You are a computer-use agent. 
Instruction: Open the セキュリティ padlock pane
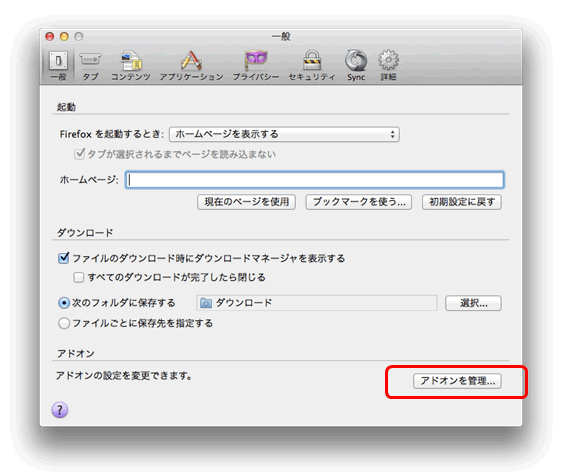click(x=312, y=65)
